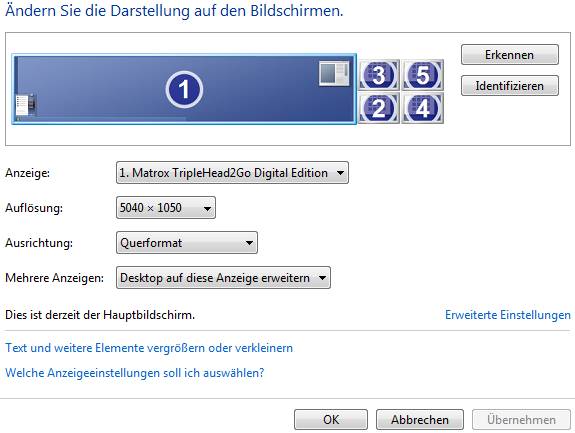Click the Identifizieren button

(510, 85)
